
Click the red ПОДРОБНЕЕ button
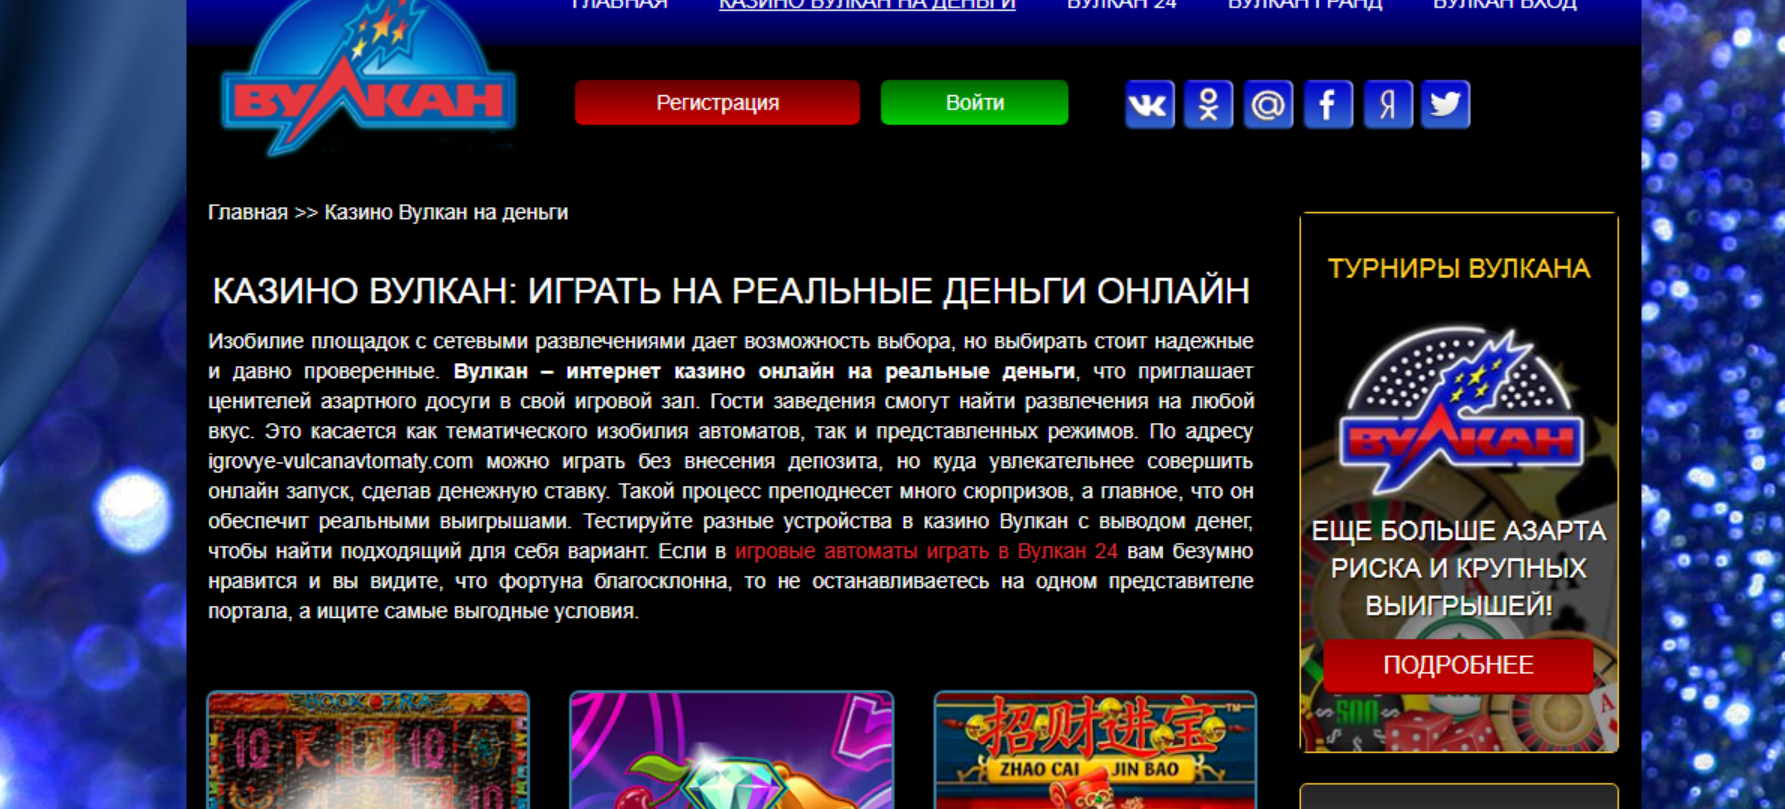(x=1458, y=665)
